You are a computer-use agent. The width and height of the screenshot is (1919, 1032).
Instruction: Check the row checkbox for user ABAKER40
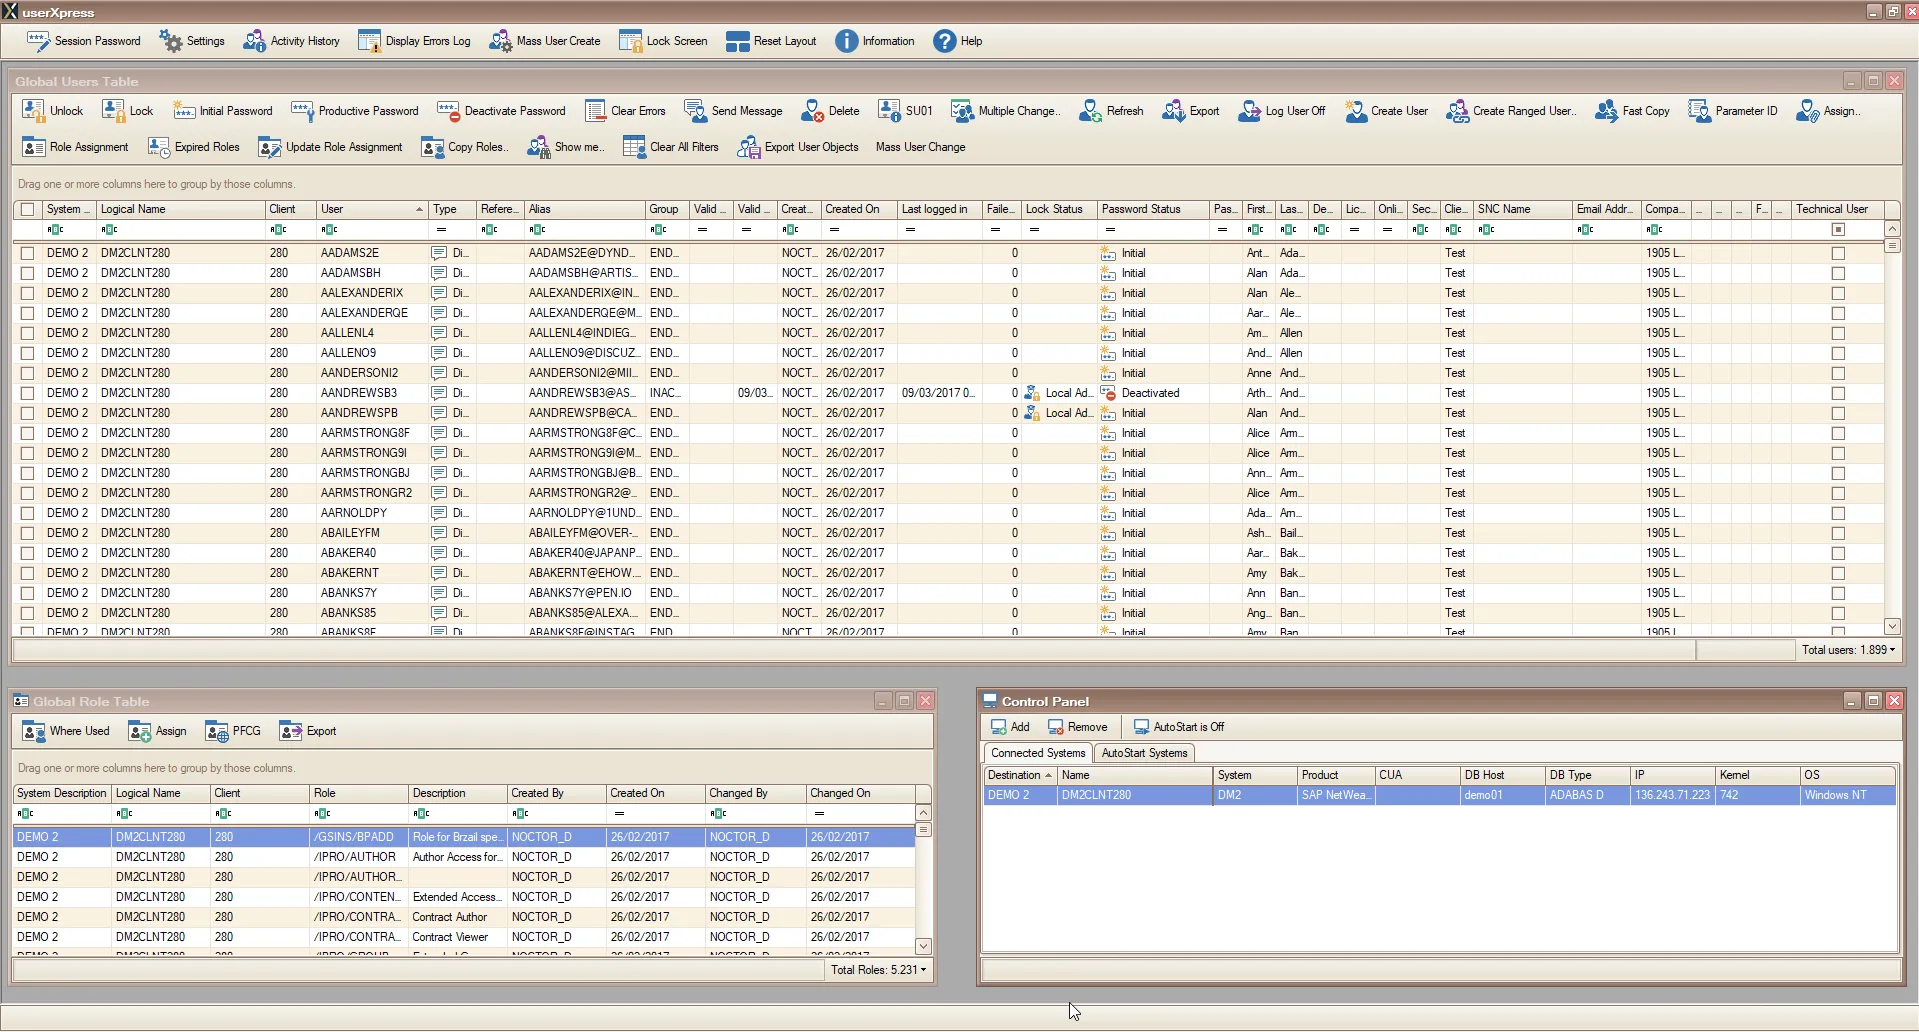click(x=27, y=553)
